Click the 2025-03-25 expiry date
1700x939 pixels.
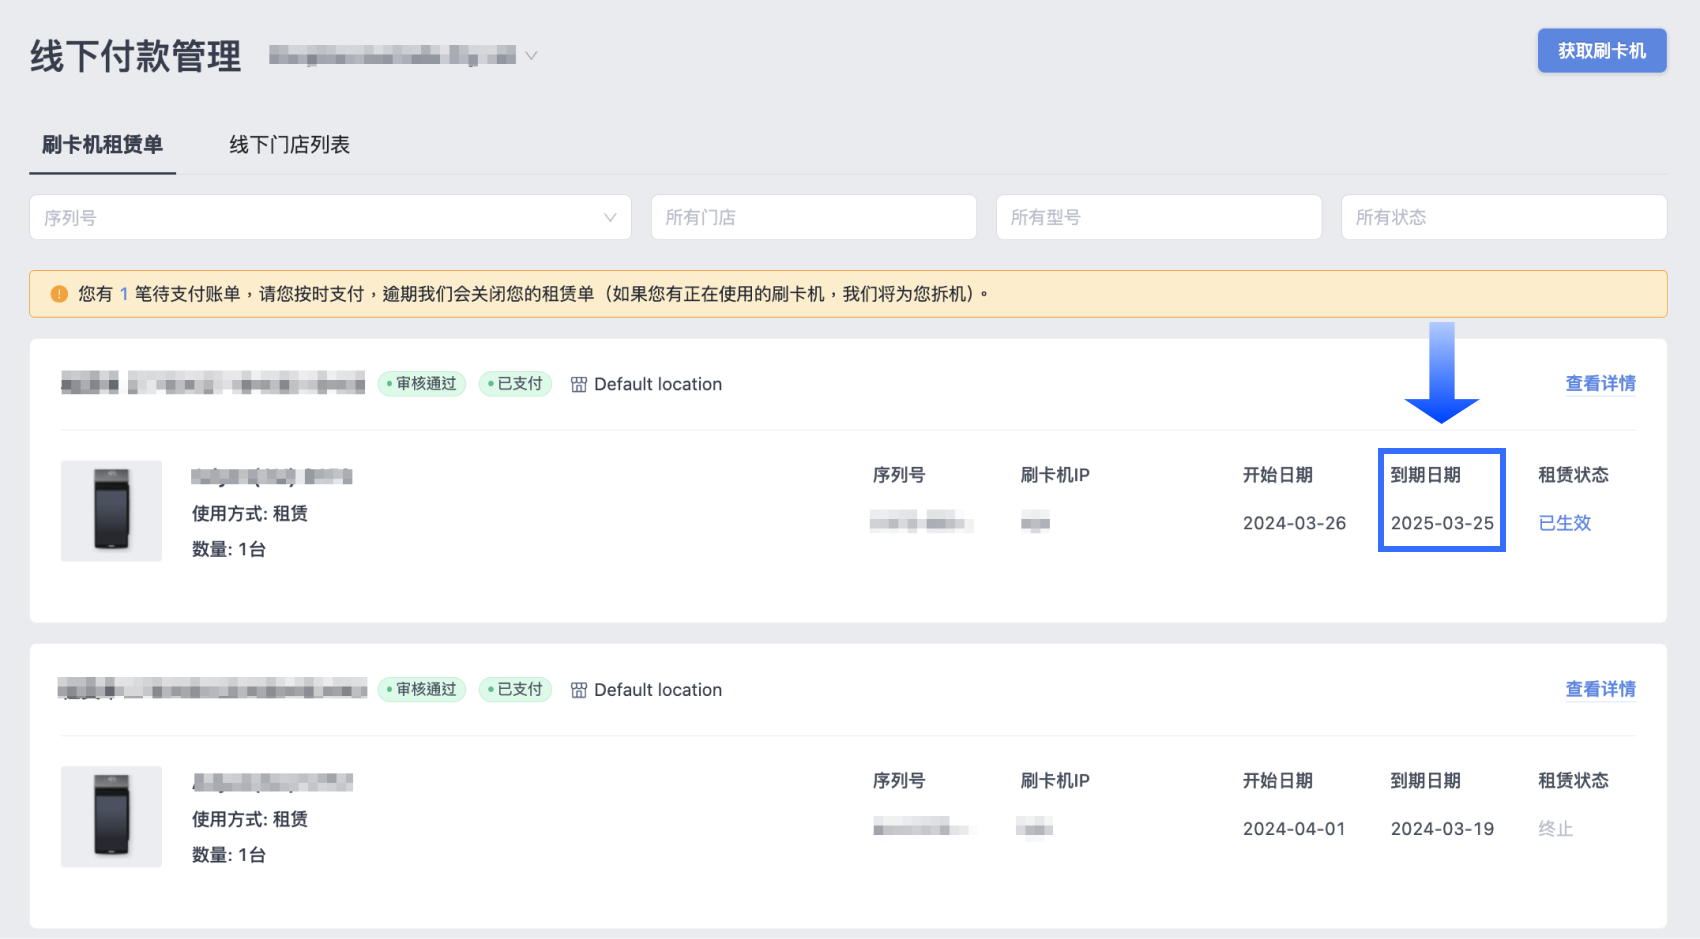click(1442, 523)
